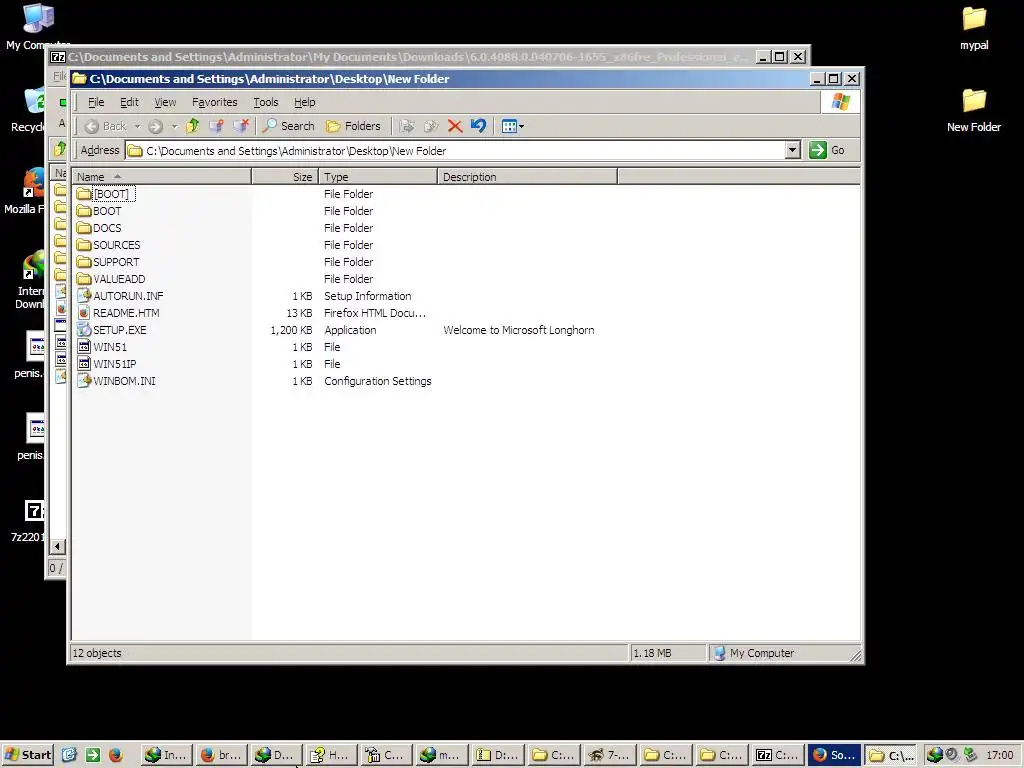The width and height of the screenshot is (1024, 768).
Task: Click the Back button in toolbar
Action: tap(105, 126)
